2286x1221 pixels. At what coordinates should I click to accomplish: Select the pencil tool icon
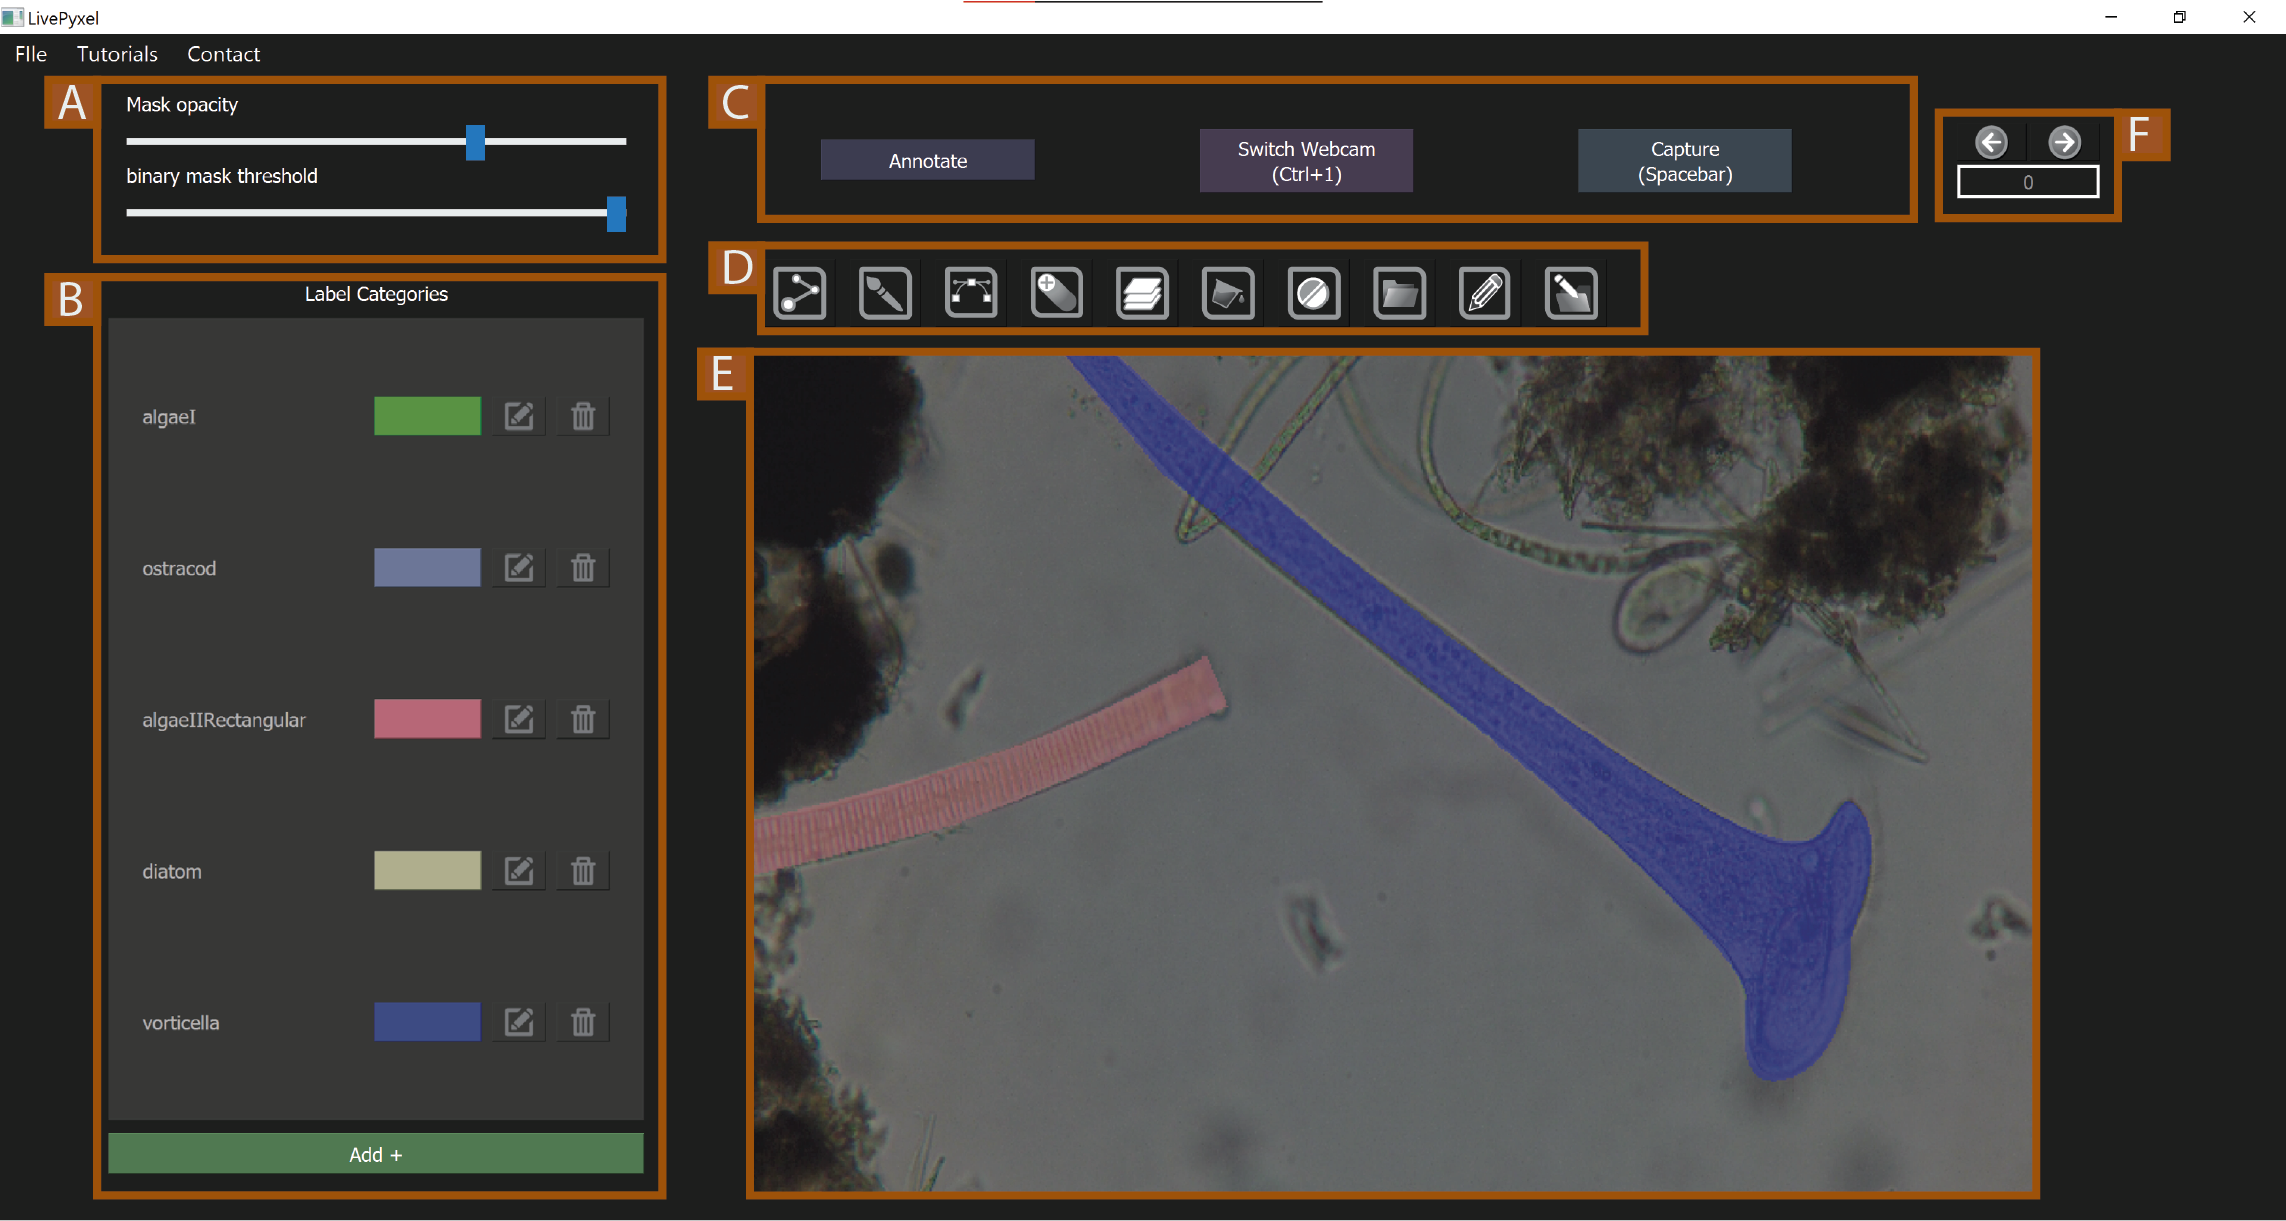[1484, 294]
